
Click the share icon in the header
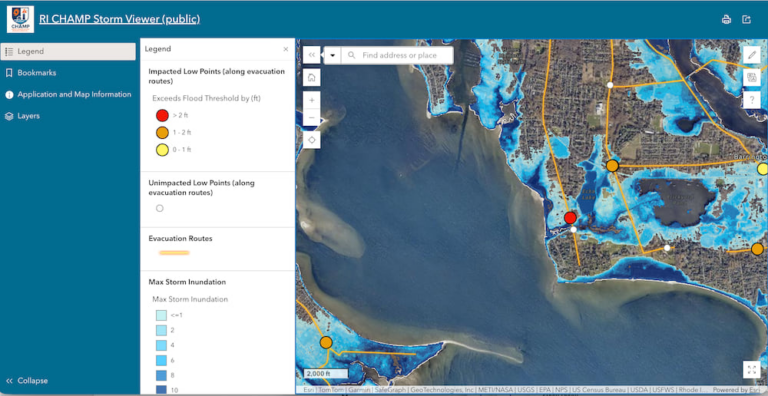point(746,20)
